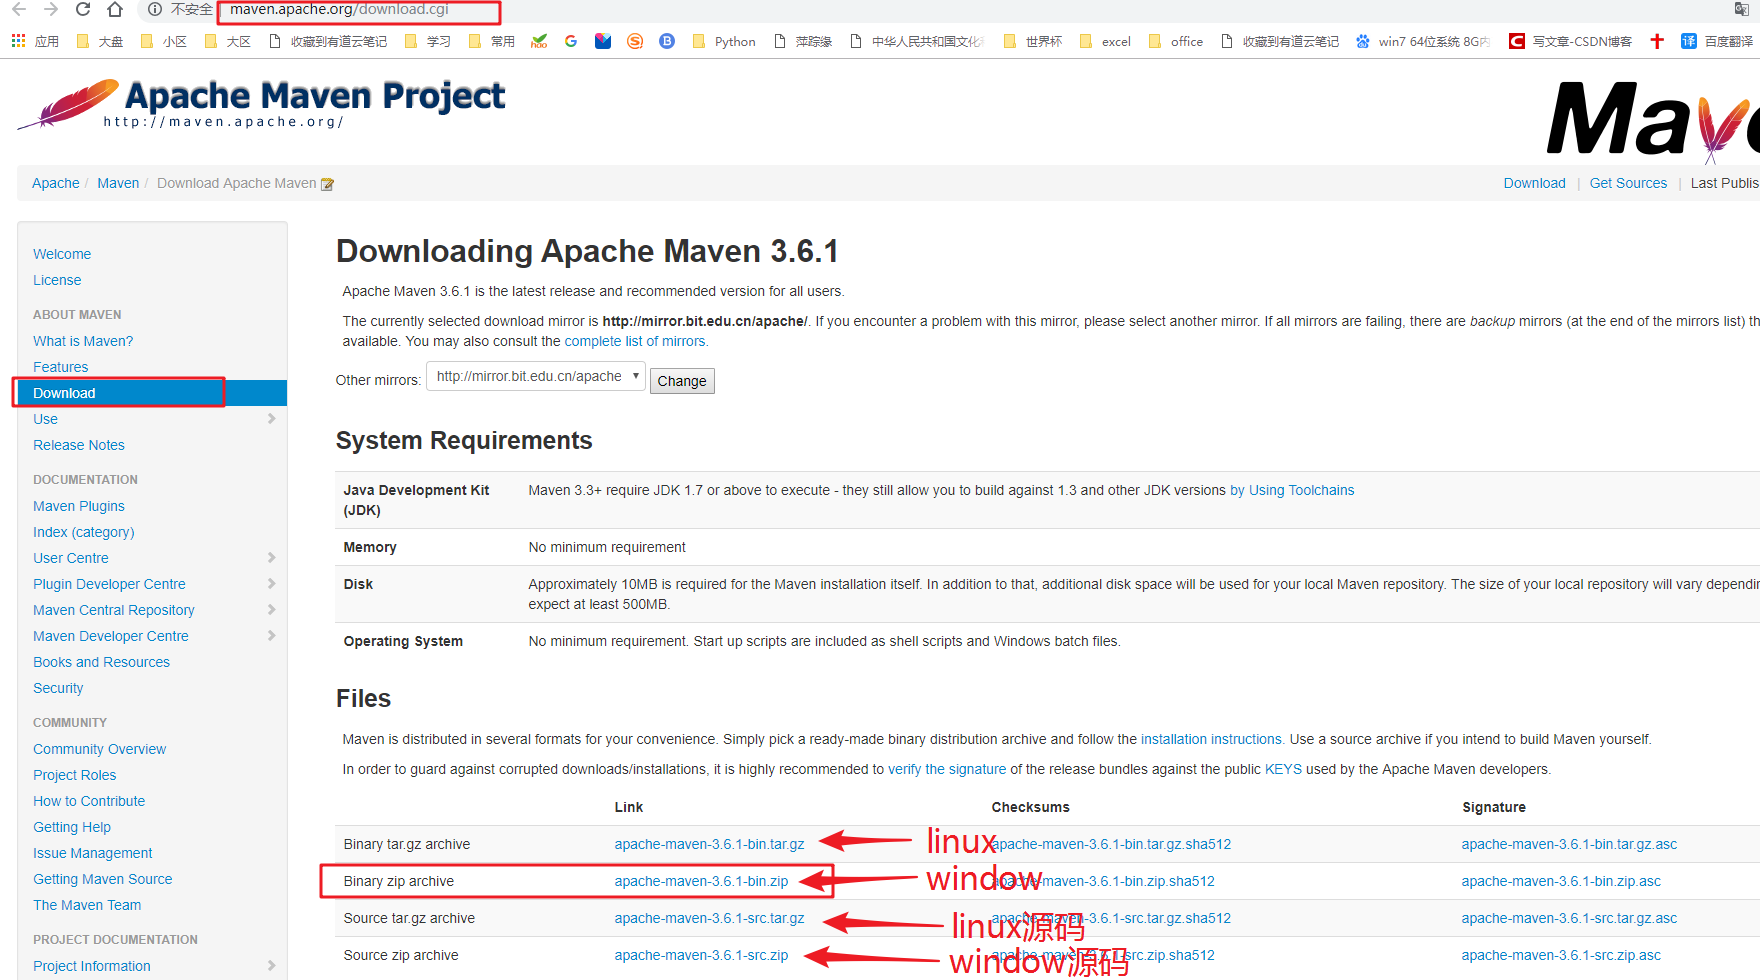Image resolution: width=1760 pixels, height=980 pixels.
Task: Select the highlighted Download sidebar item
Action: click(152, 393)
